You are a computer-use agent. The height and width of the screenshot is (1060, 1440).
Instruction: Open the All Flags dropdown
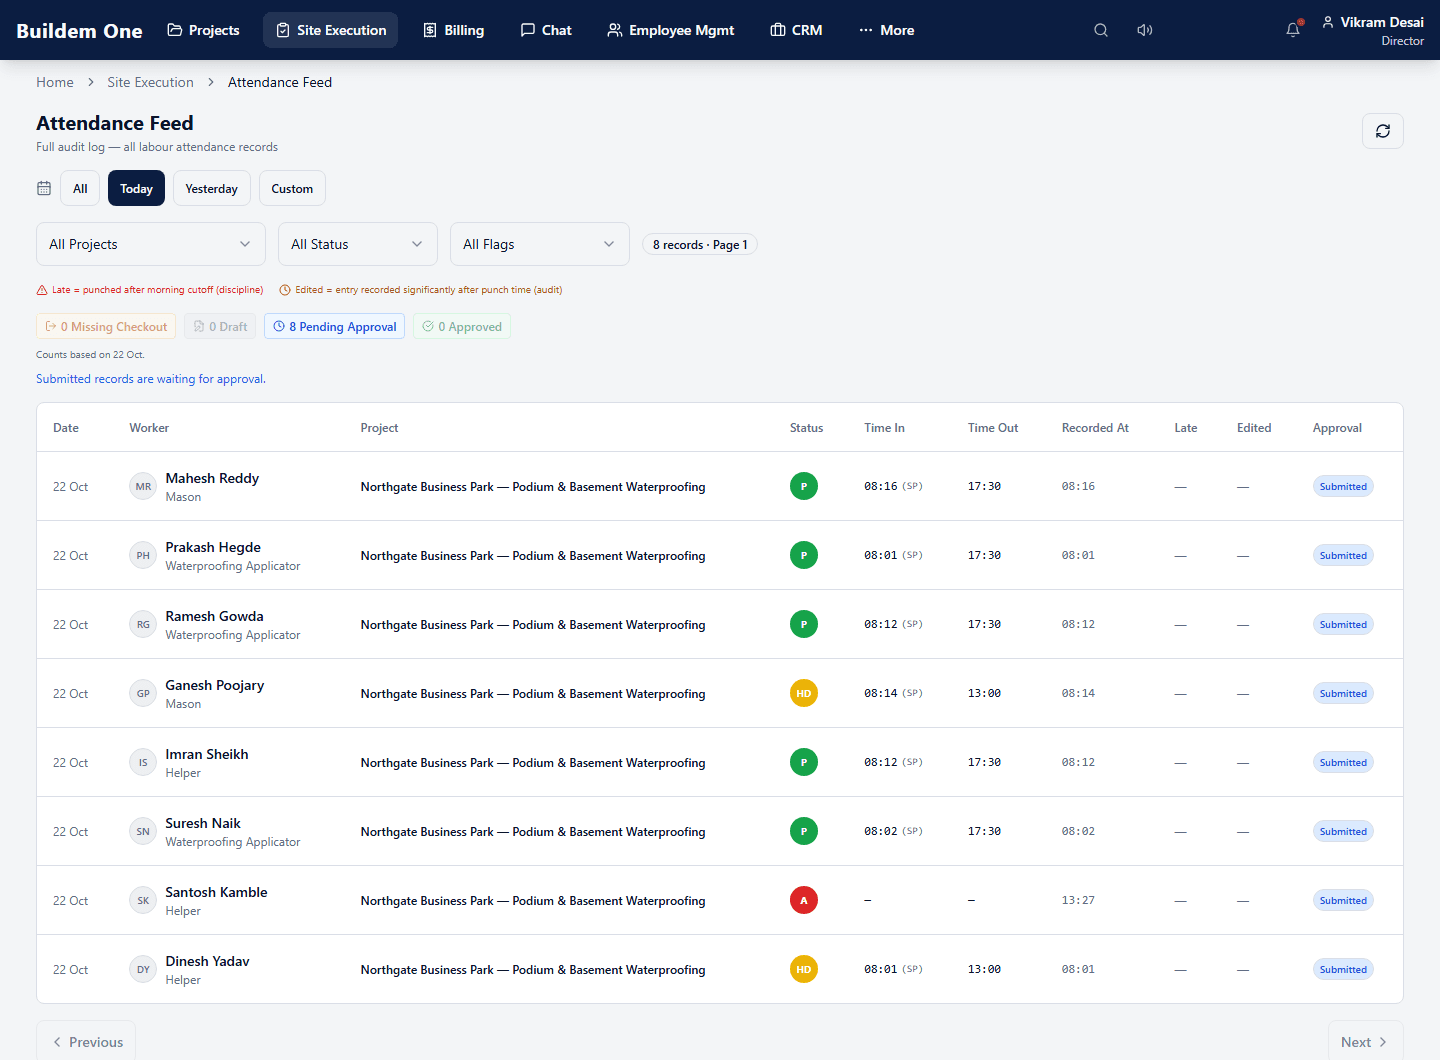[540, 244]
